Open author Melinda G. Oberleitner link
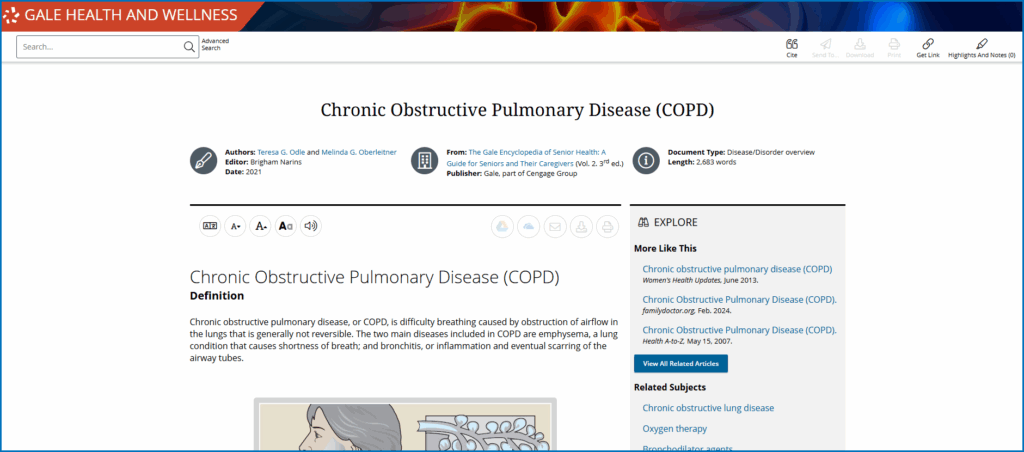Image resolution: width=1024 pixels, height=452 pixels. (x=359, y=152)
